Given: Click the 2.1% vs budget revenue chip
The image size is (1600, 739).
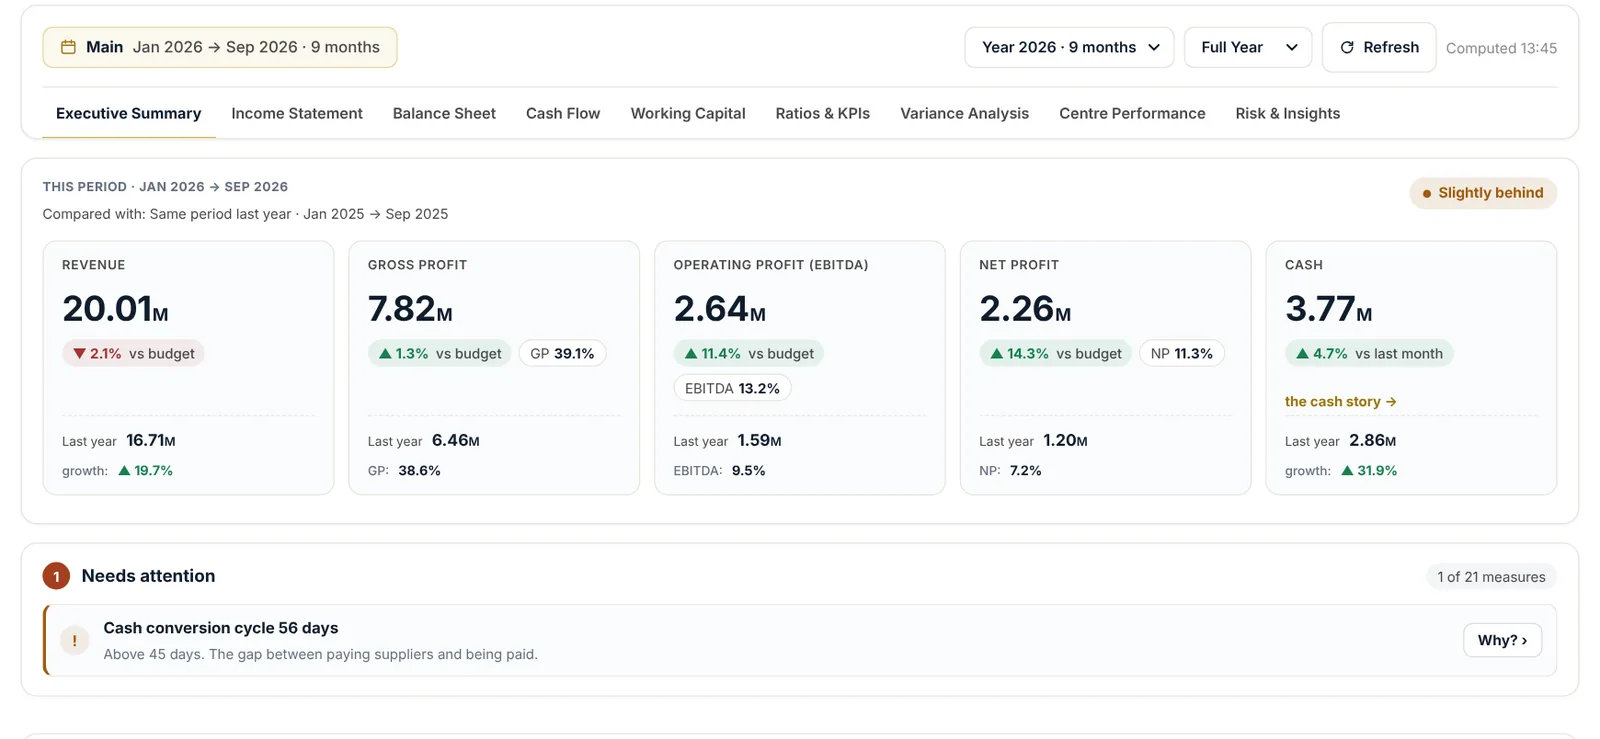Looking at the screenshot, I should tap(133, 353).
